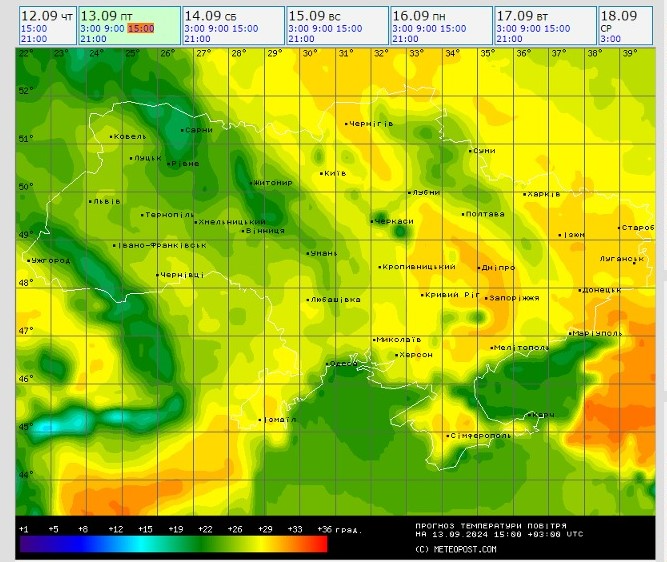The image size is (667, 562).
Task: Click Київ city marker on map
Action: click(x=321, y=173)
